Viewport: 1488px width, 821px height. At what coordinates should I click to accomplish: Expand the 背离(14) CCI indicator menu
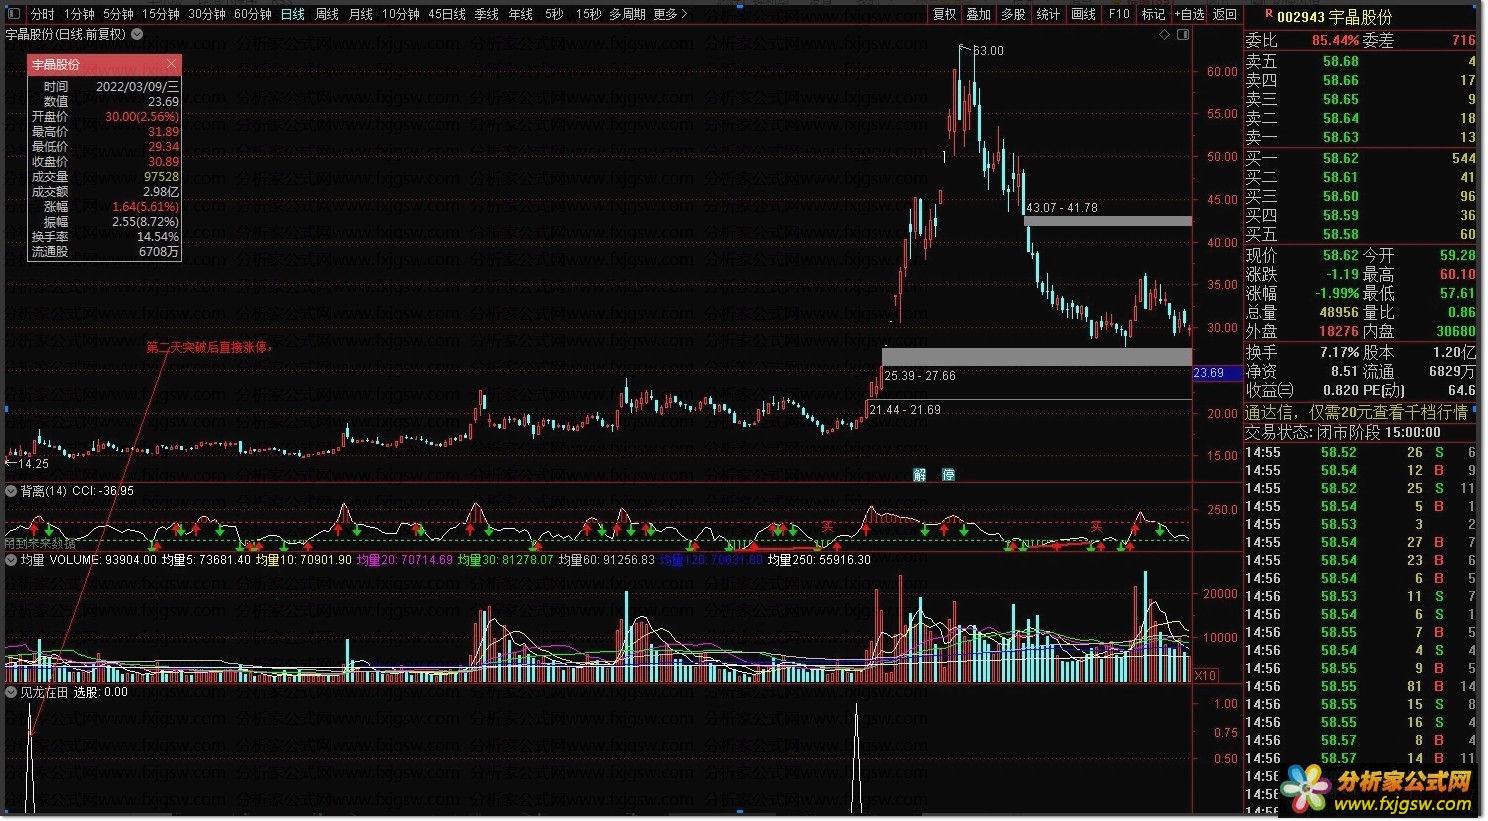[11, 491]
